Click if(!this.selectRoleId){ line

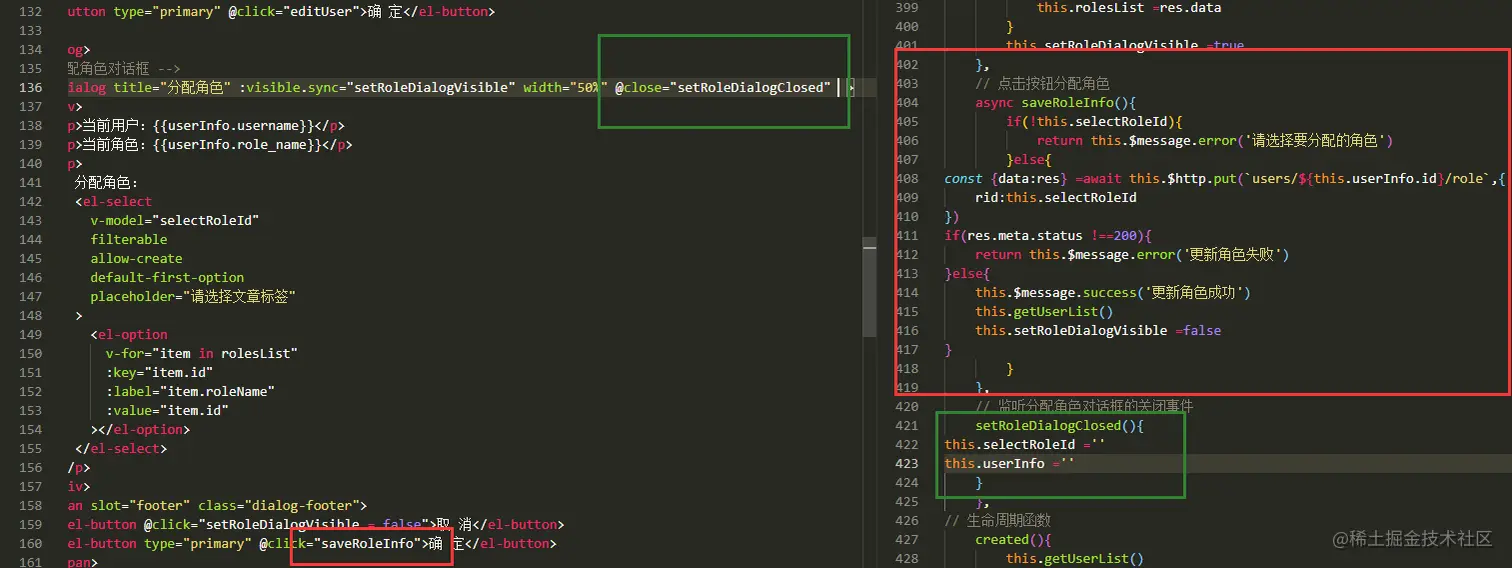point(1095,122)
